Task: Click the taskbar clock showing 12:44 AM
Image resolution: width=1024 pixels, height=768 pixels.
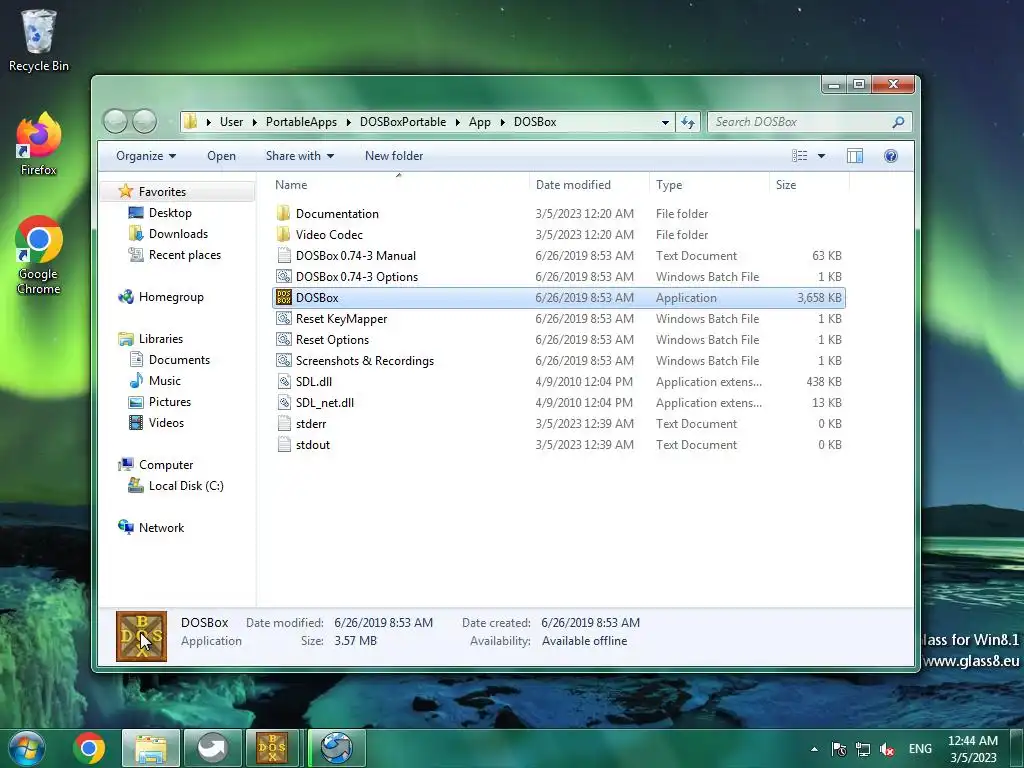Action: pos(973,749)
